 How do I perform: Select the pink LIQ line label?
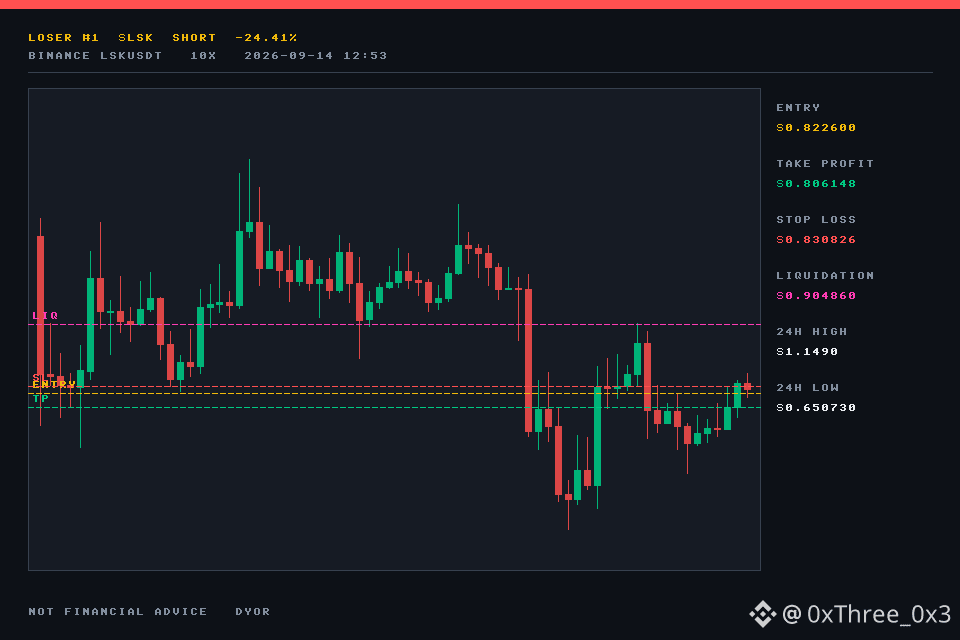45,316
